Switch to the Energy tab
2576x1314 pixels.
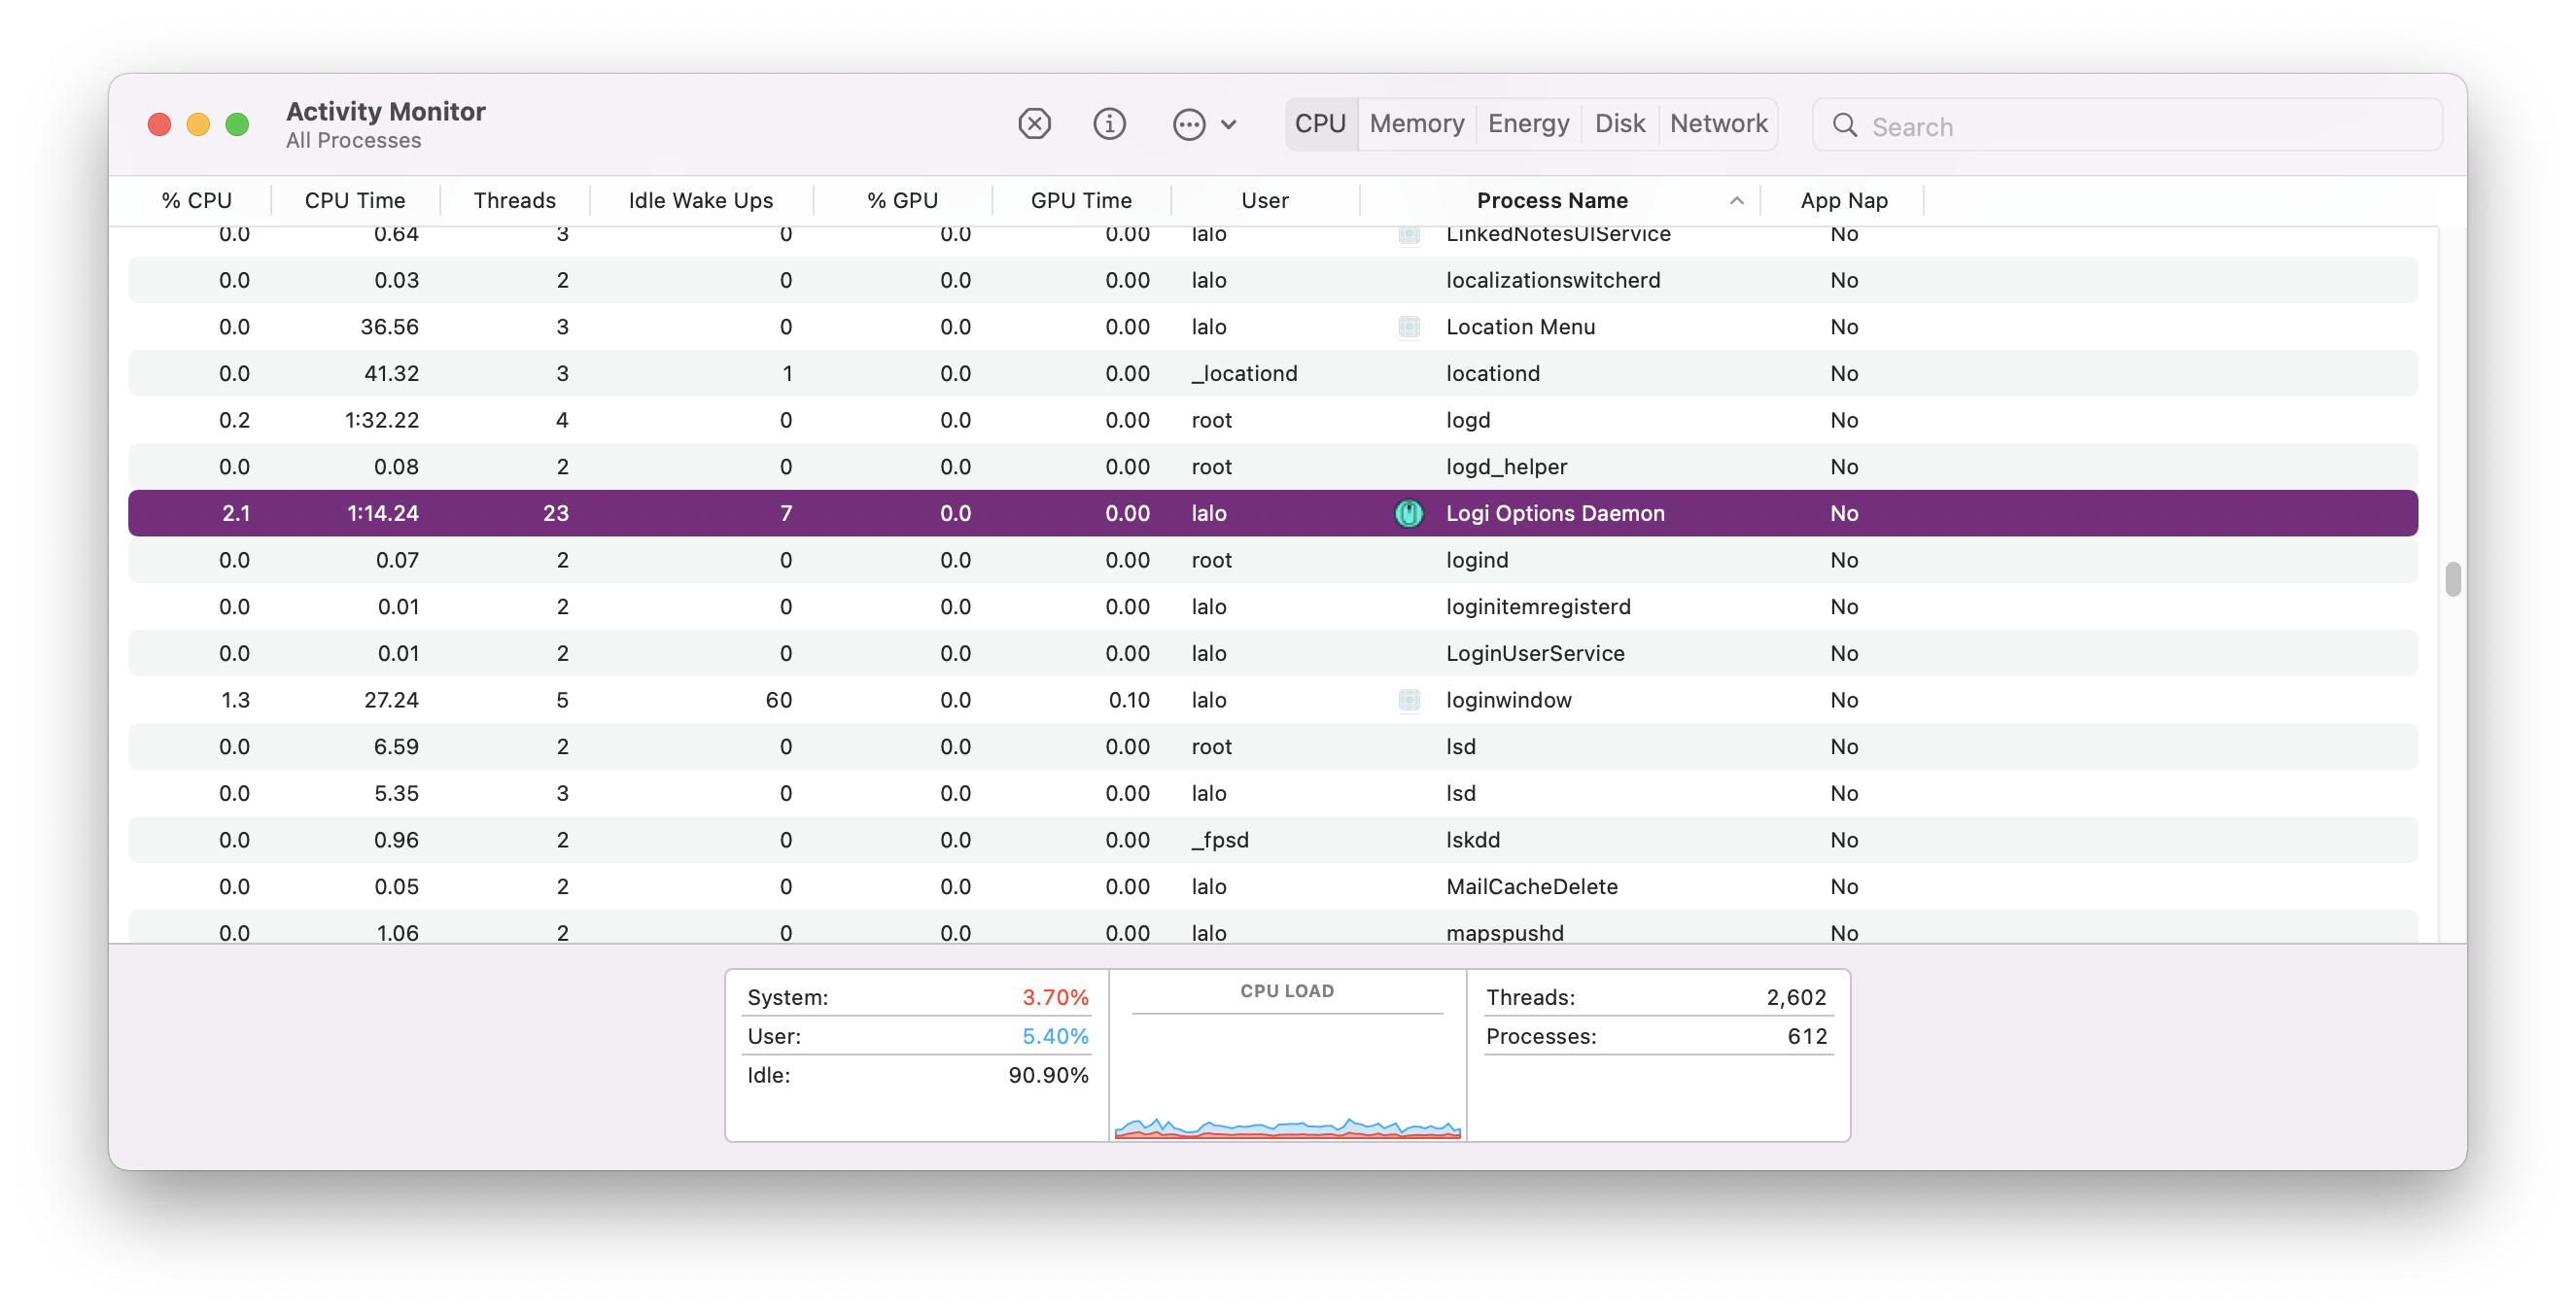pyautogui.click(x=1528, y=124)
